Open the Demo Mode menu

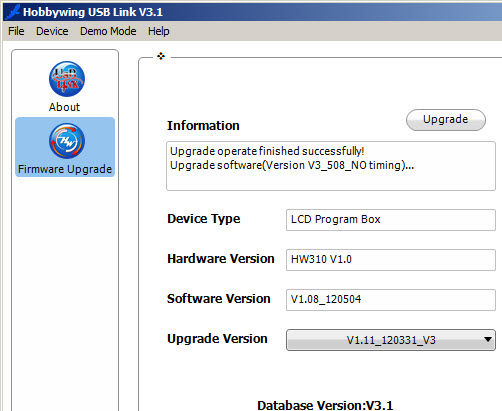click(108, 31)
